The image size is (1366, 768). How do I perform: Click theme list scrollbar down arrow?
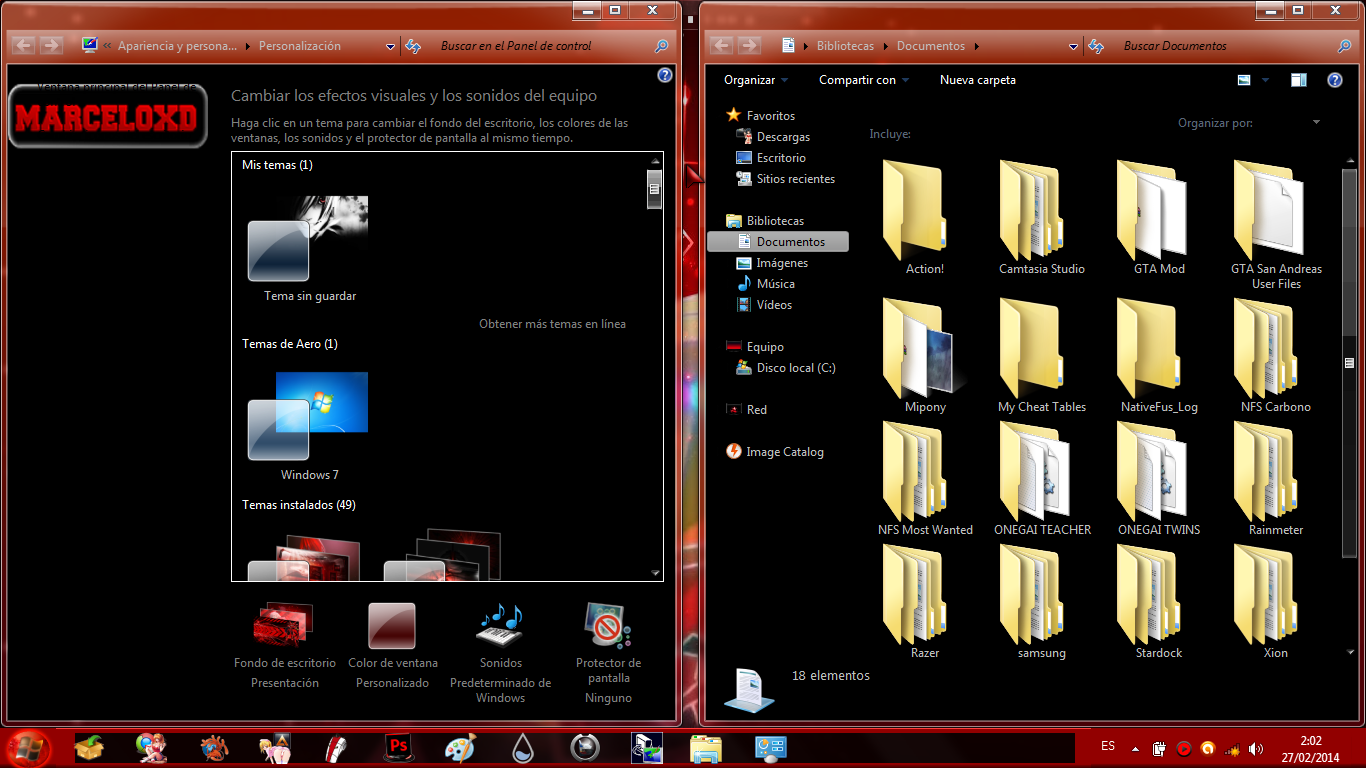point(656,573)
